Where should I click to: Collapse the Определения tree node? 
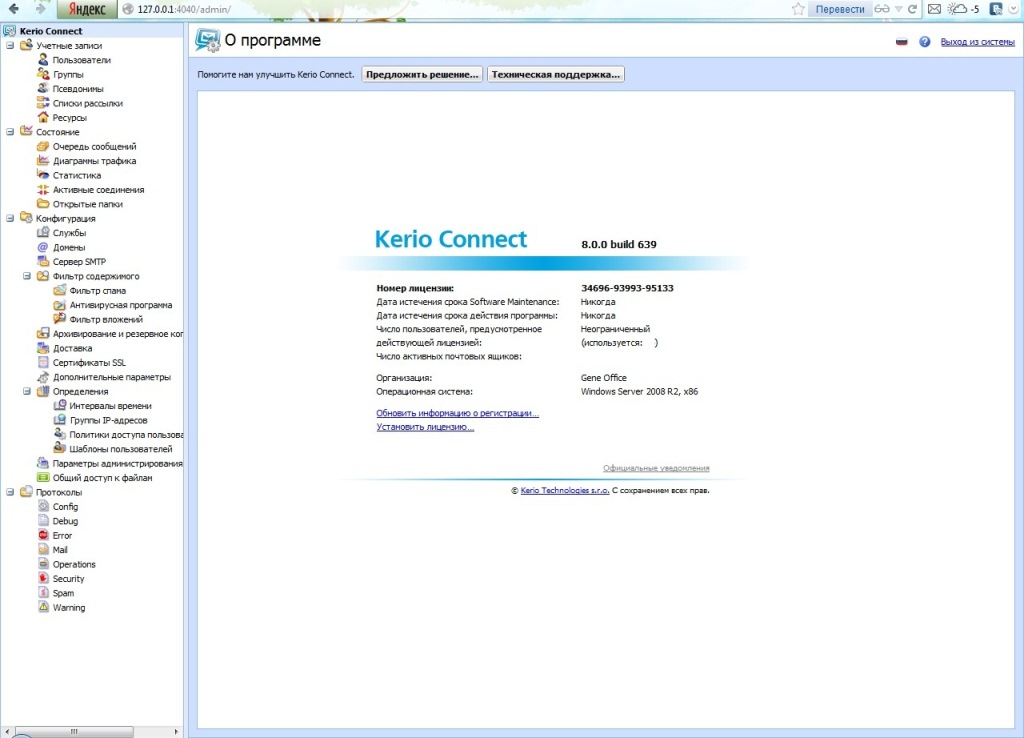click(x=27, y=391)
